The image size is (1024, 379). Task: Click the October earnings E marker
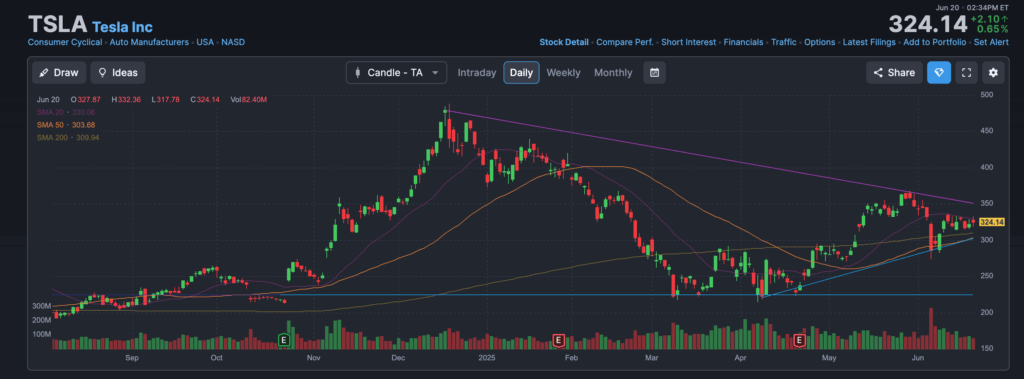pos(283,340)
